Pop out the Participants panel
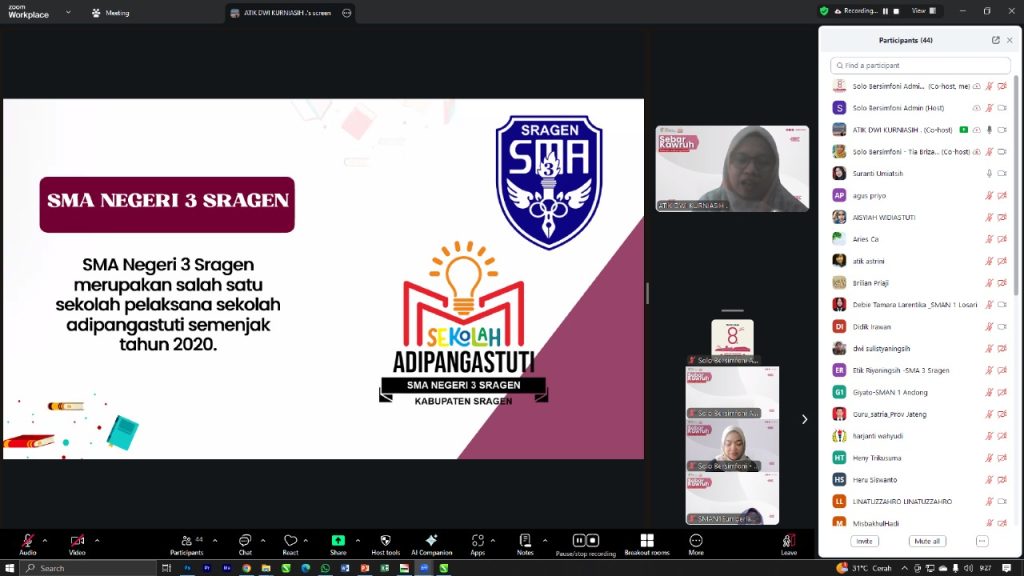The image size is (1024, 576). click(x=995, y=40)
